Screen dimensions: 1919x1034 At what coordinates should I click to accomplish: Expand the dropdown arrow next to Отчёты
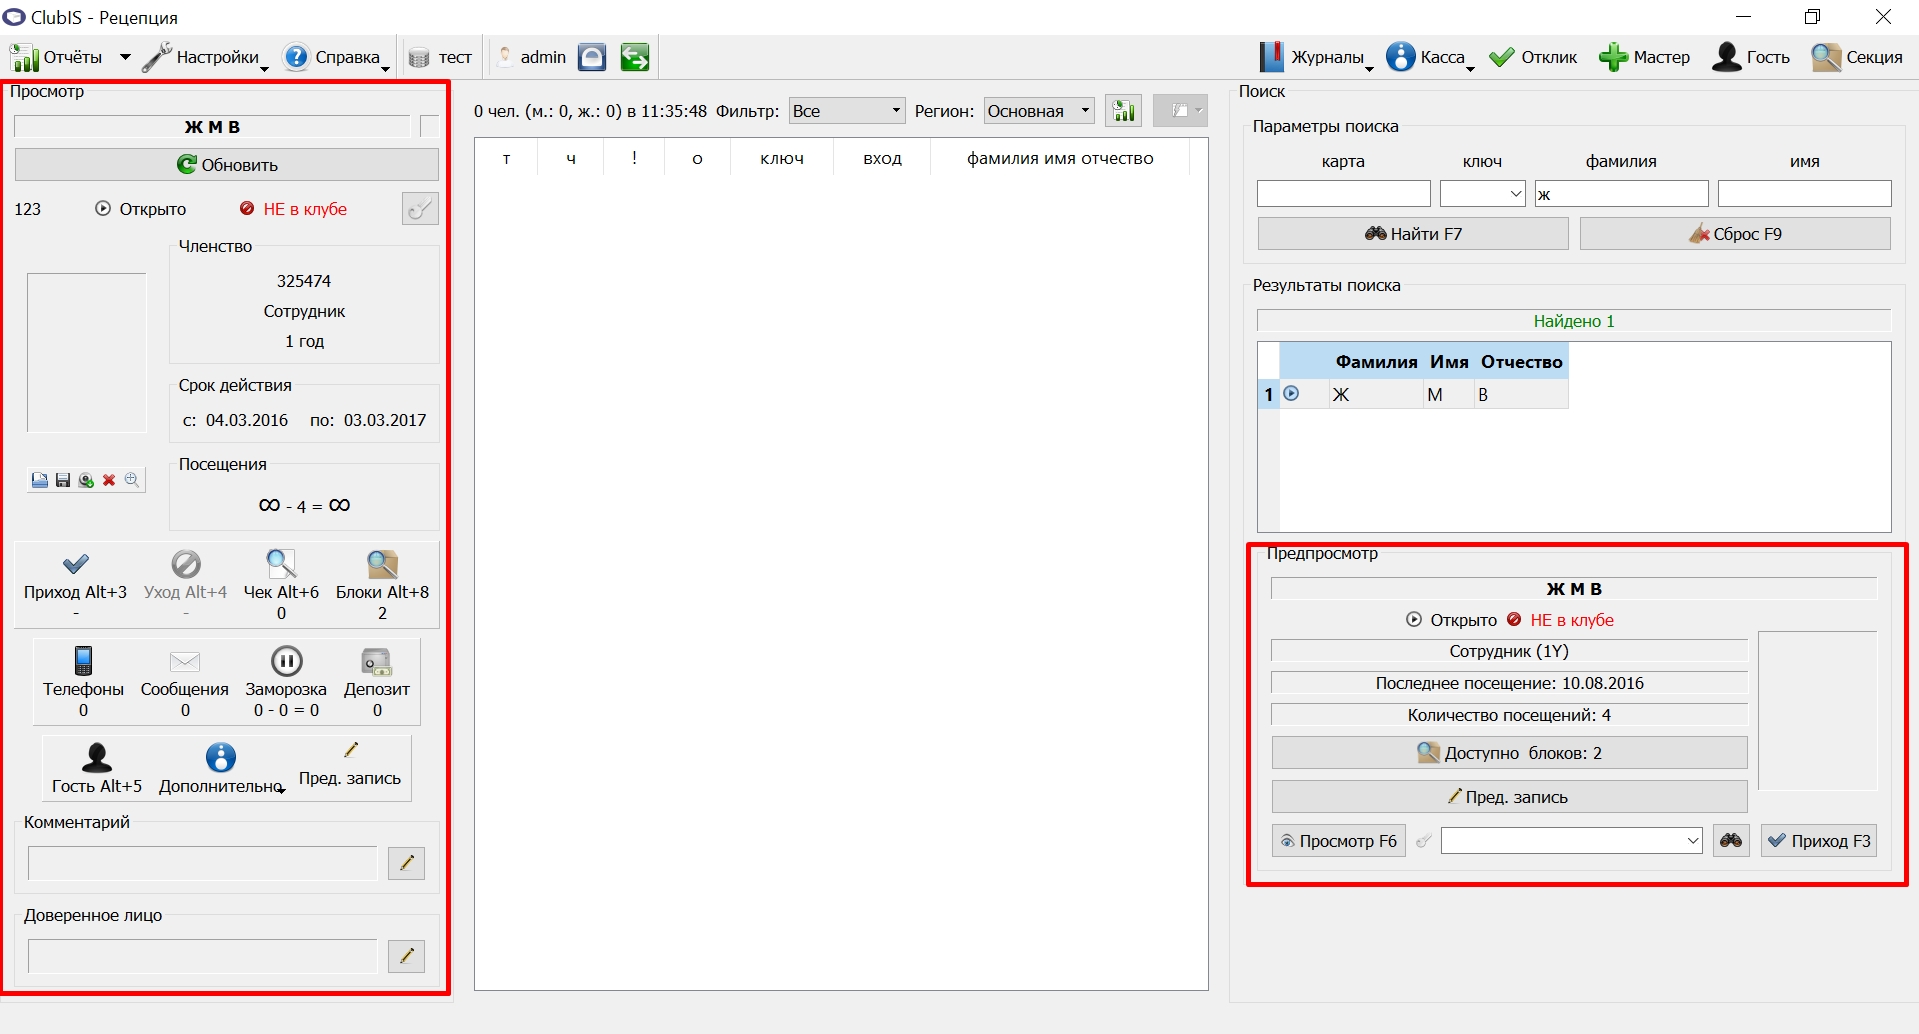[125, 57]
